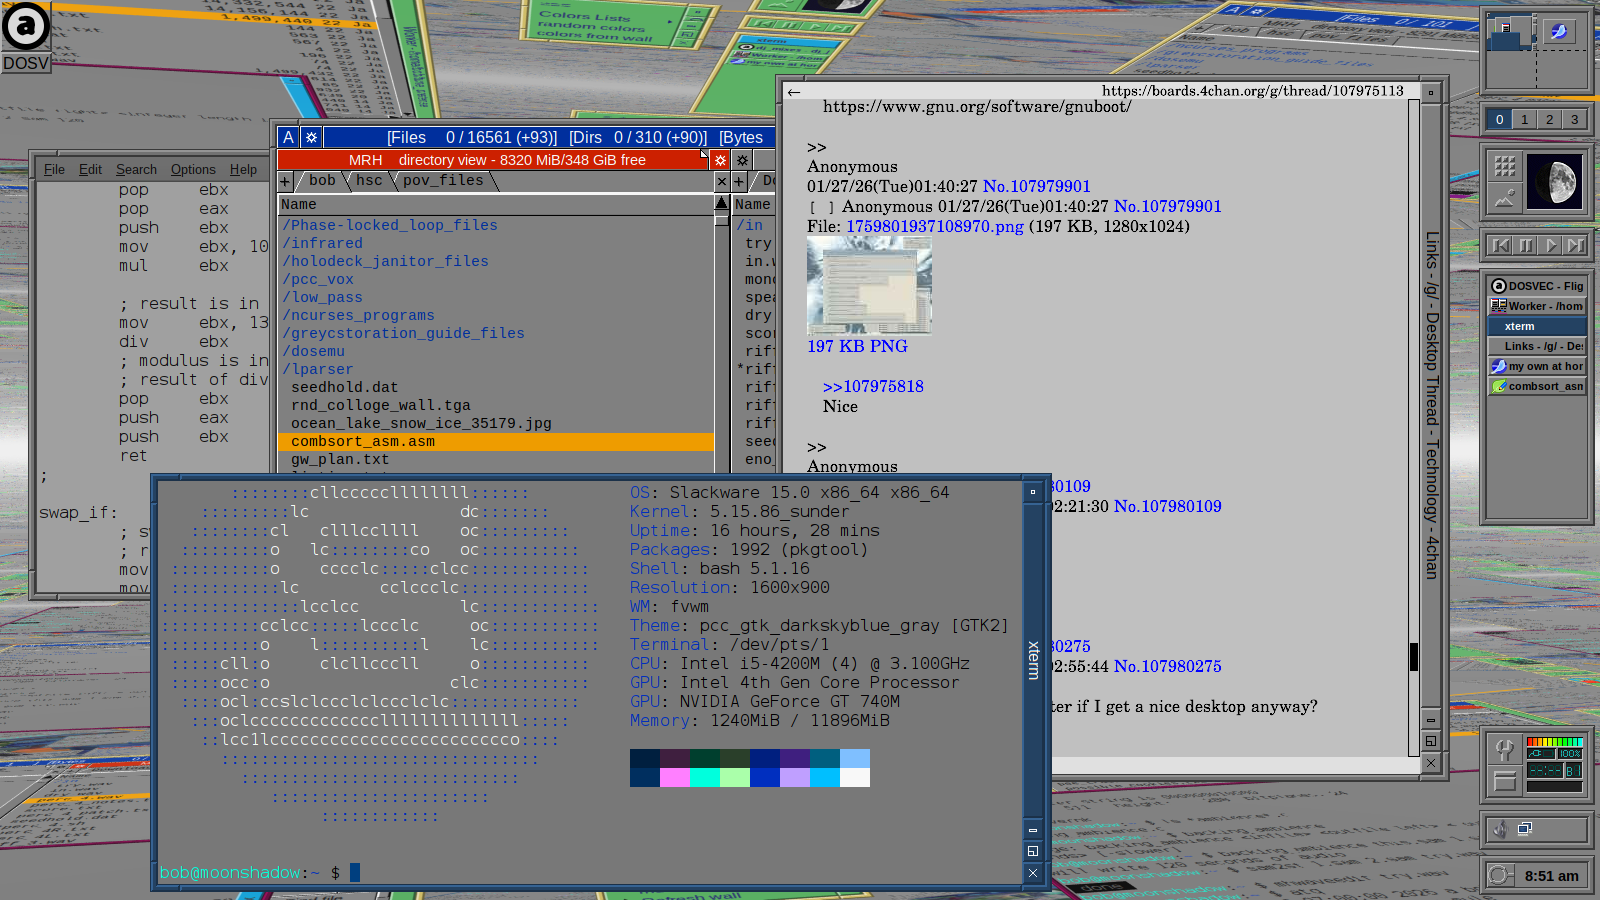Screen dimensions: 1600x900
Task: Click the wrench settings icon in the panel
Action: 1504,750
